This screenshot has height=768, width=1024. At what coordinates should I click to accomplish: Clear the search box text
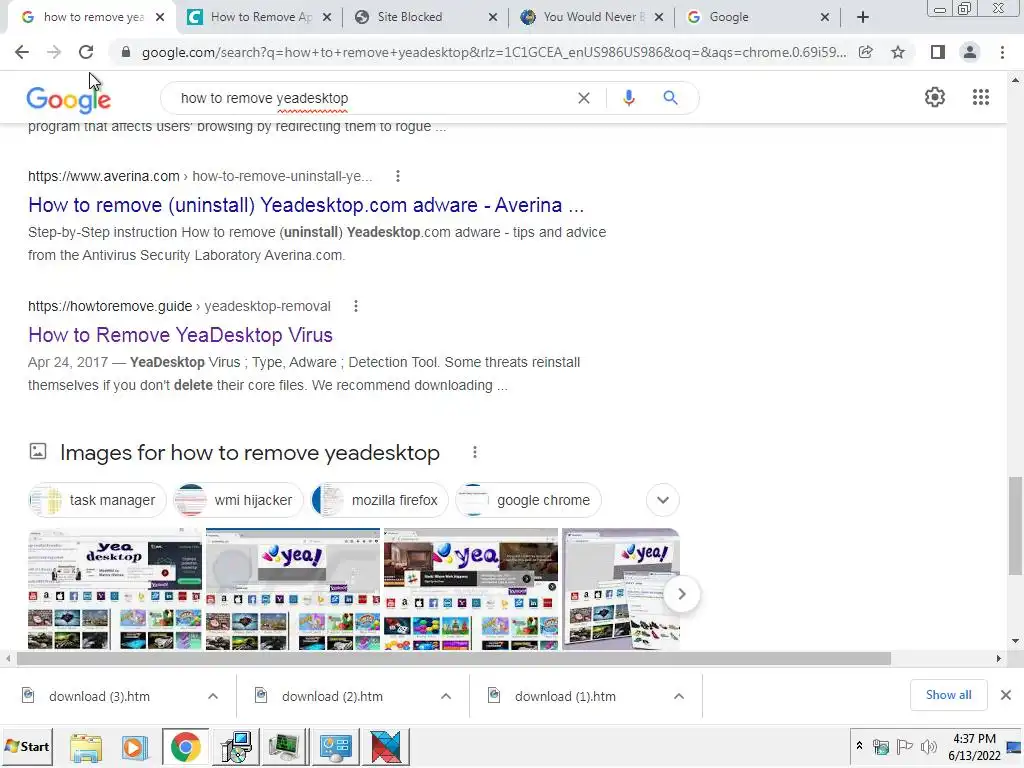[584, 98]
